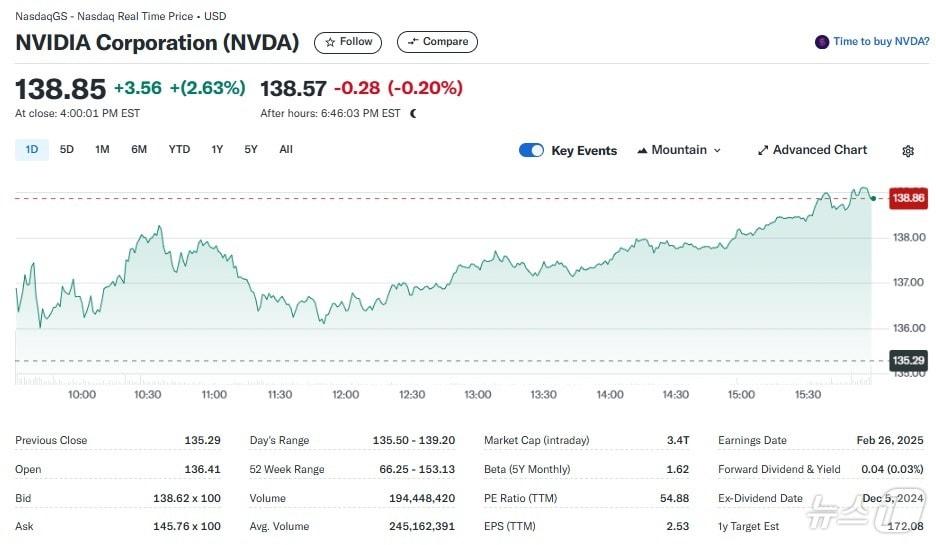Click the 135.29 previous close marker
Image resolution: width=936 pixels, height=545 pixels.
[x=908, y=360]
